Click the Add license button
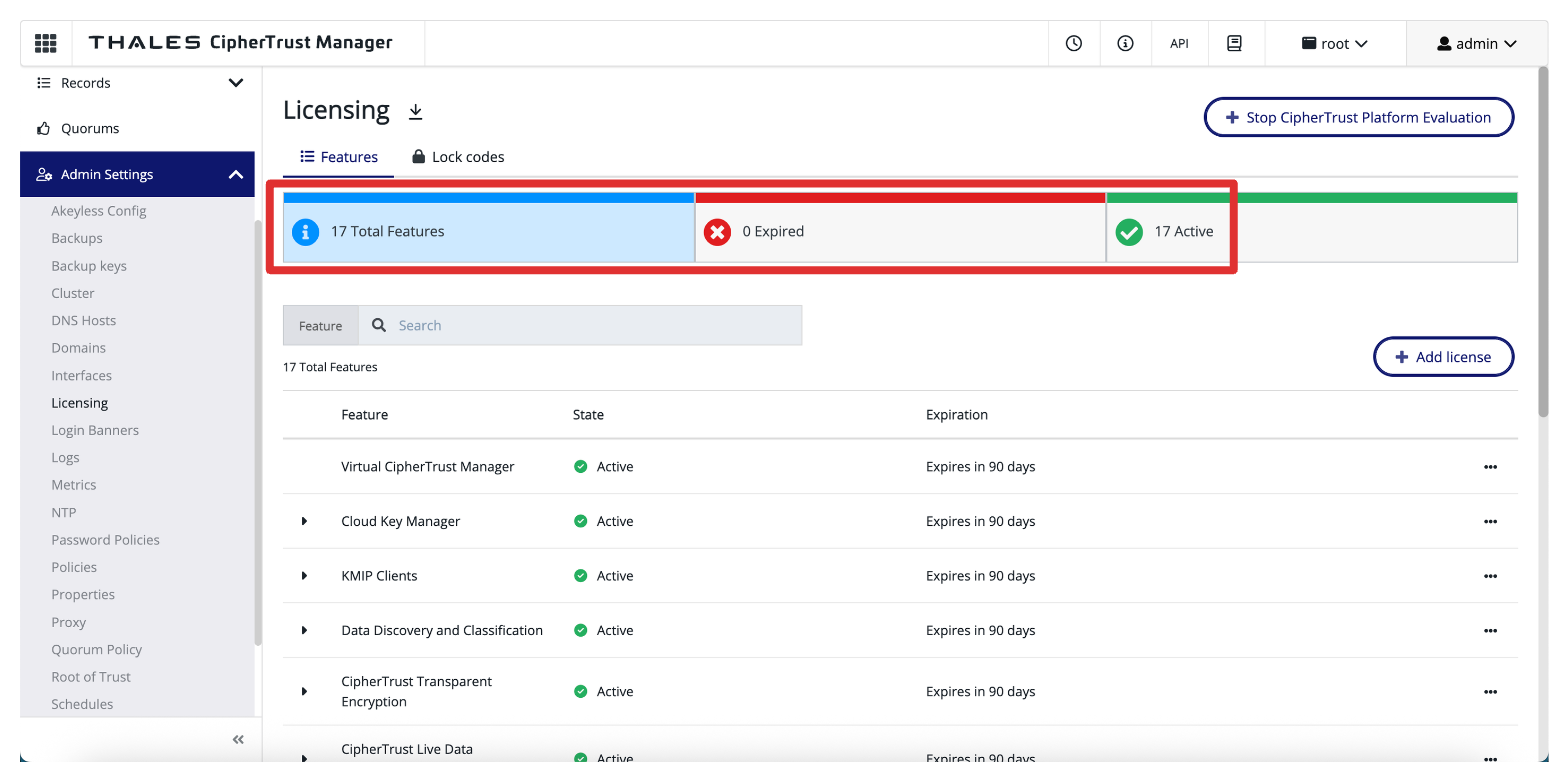Viewport: 1568px width, 782px height. tap(1443, 357)
